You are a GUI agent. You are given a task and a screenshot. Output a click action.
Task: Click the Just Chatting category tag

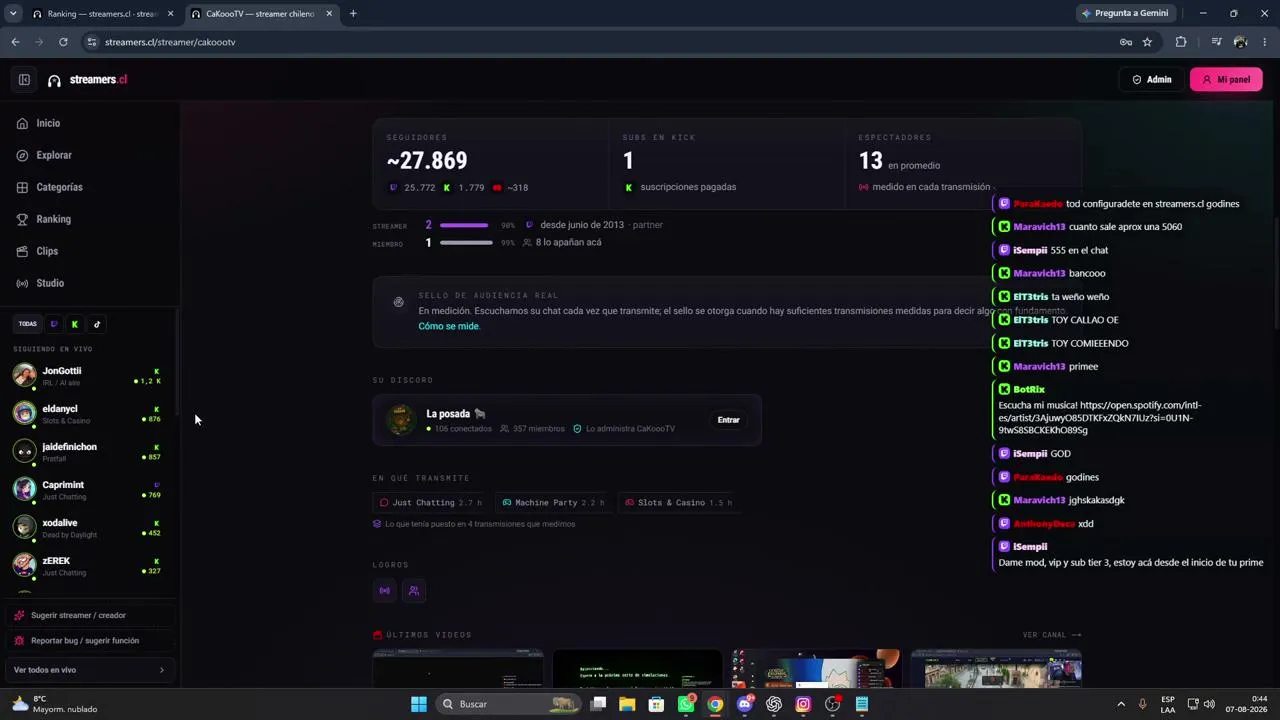click(x=431, y=503)
